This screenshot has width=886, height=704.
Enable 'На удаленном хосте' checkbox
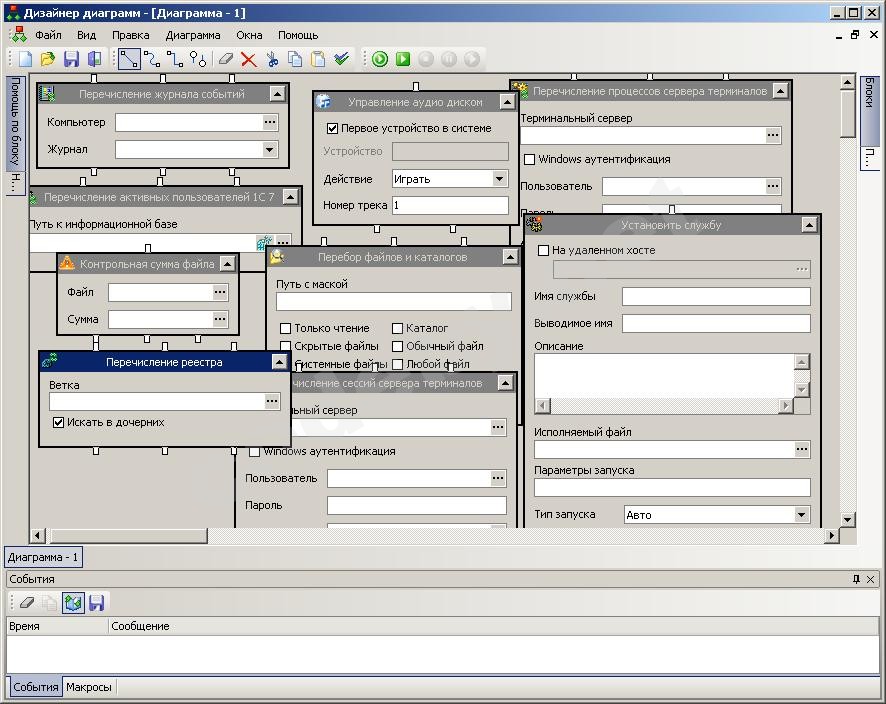click(x=544, y=251)
